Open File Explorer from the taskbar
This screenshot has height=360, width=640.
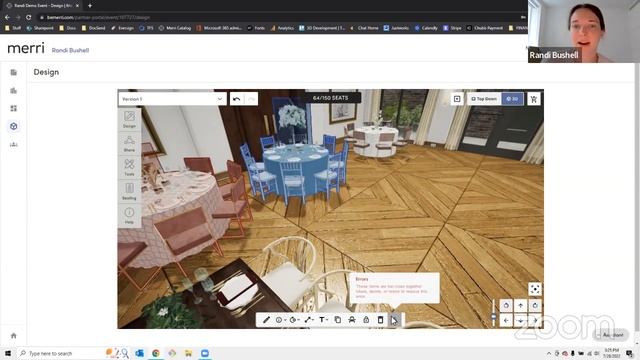(x=189, y=353)
